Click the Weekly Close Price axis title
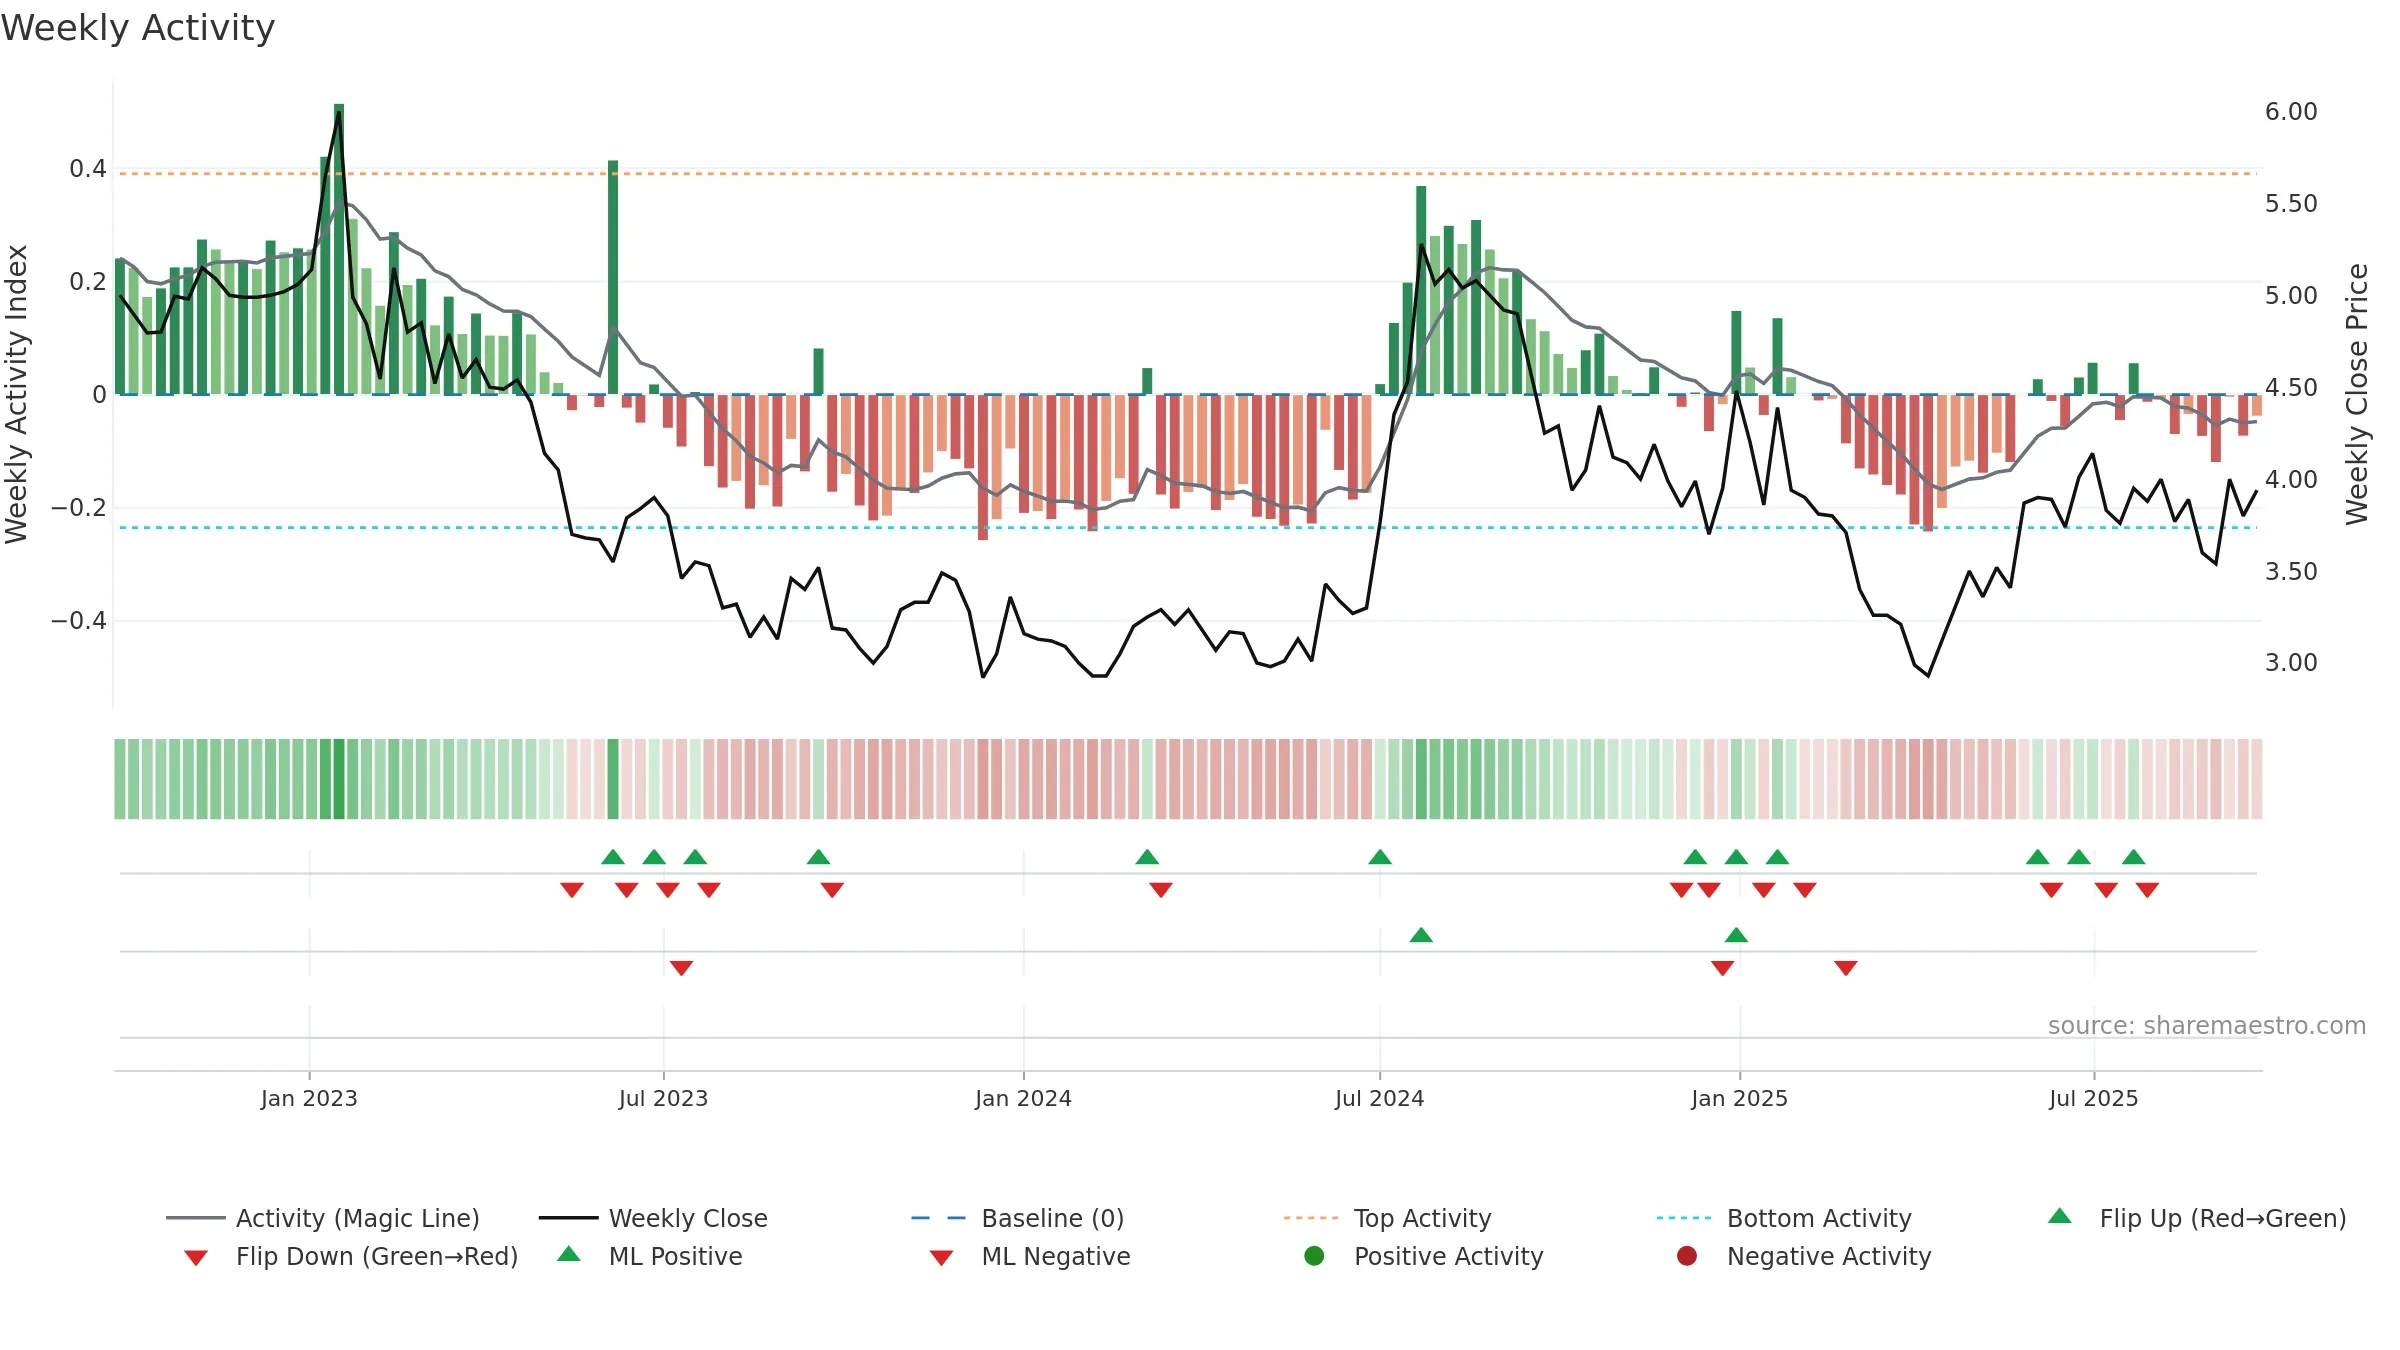This screenshot has height=1350, width=2400. tap(2358, 394)
